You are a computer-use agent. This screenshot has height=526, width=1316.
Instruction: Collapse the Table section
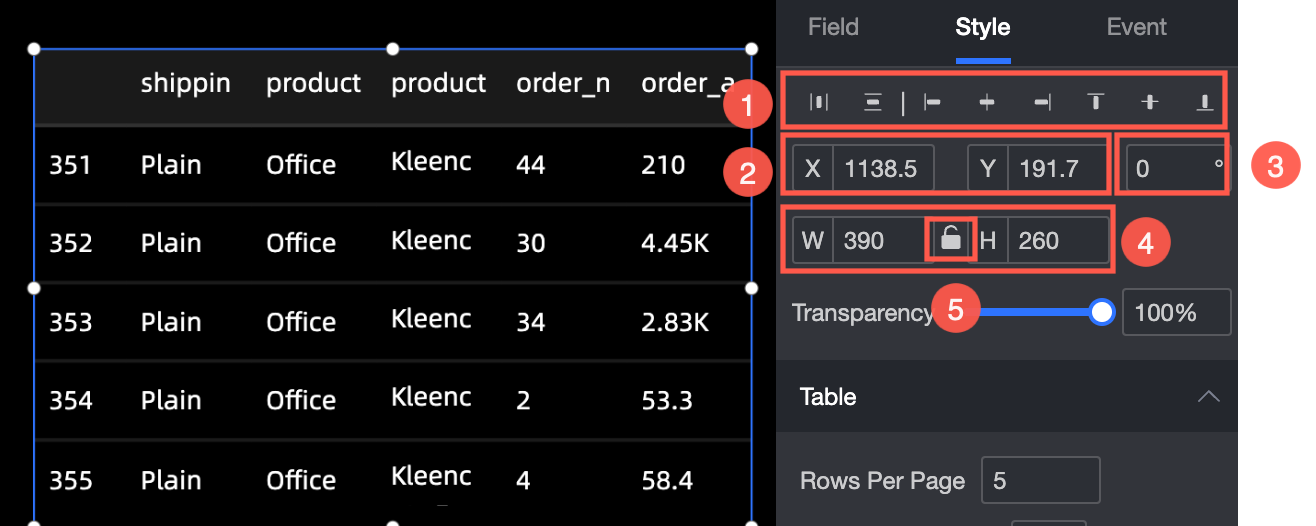pyautogui.click(x=1208, y=397)
